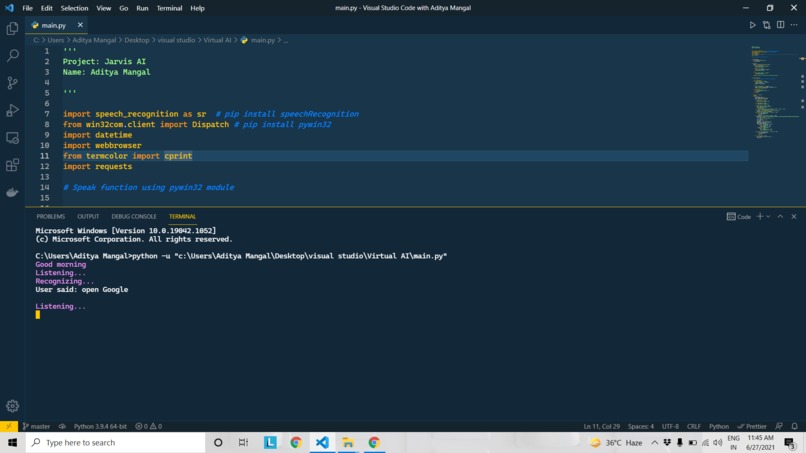This screenshot has height=453, width=806.
Task: Open the View menu
Action: point(103,8)
